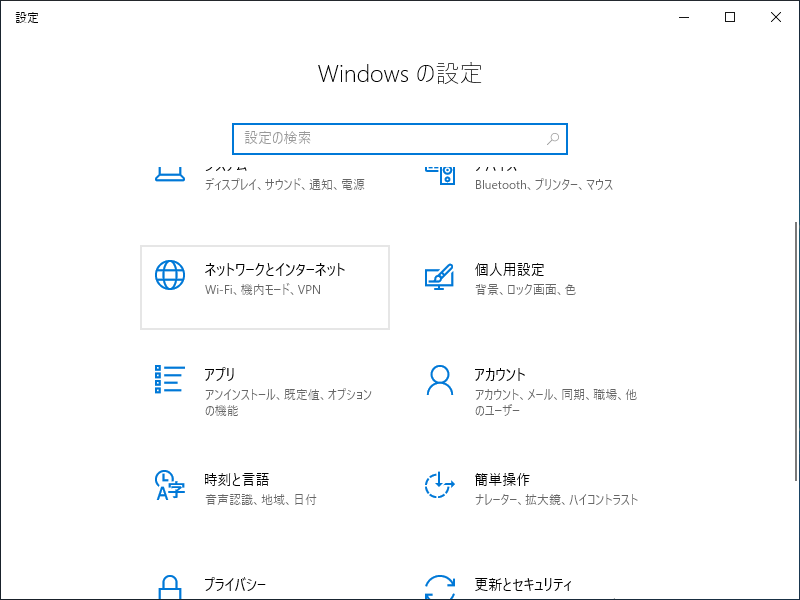Select the アプリ title
The image size is (800, 600).
(220, 374)
